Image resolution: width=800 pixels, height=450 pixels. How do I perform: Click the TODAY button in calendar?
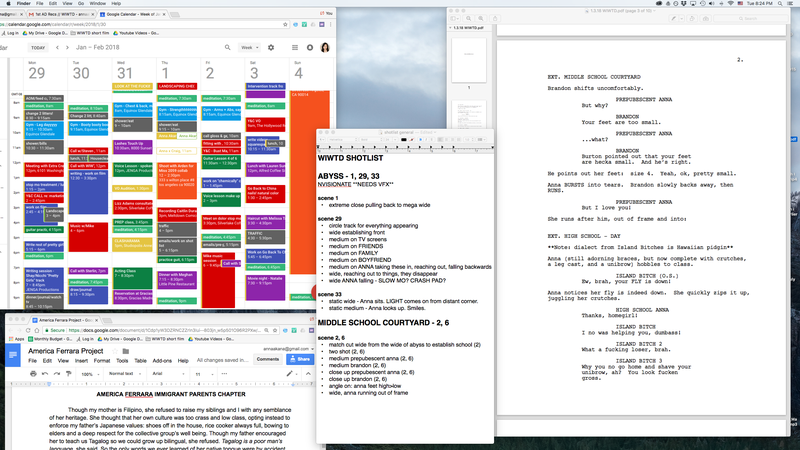click(38, 47)
